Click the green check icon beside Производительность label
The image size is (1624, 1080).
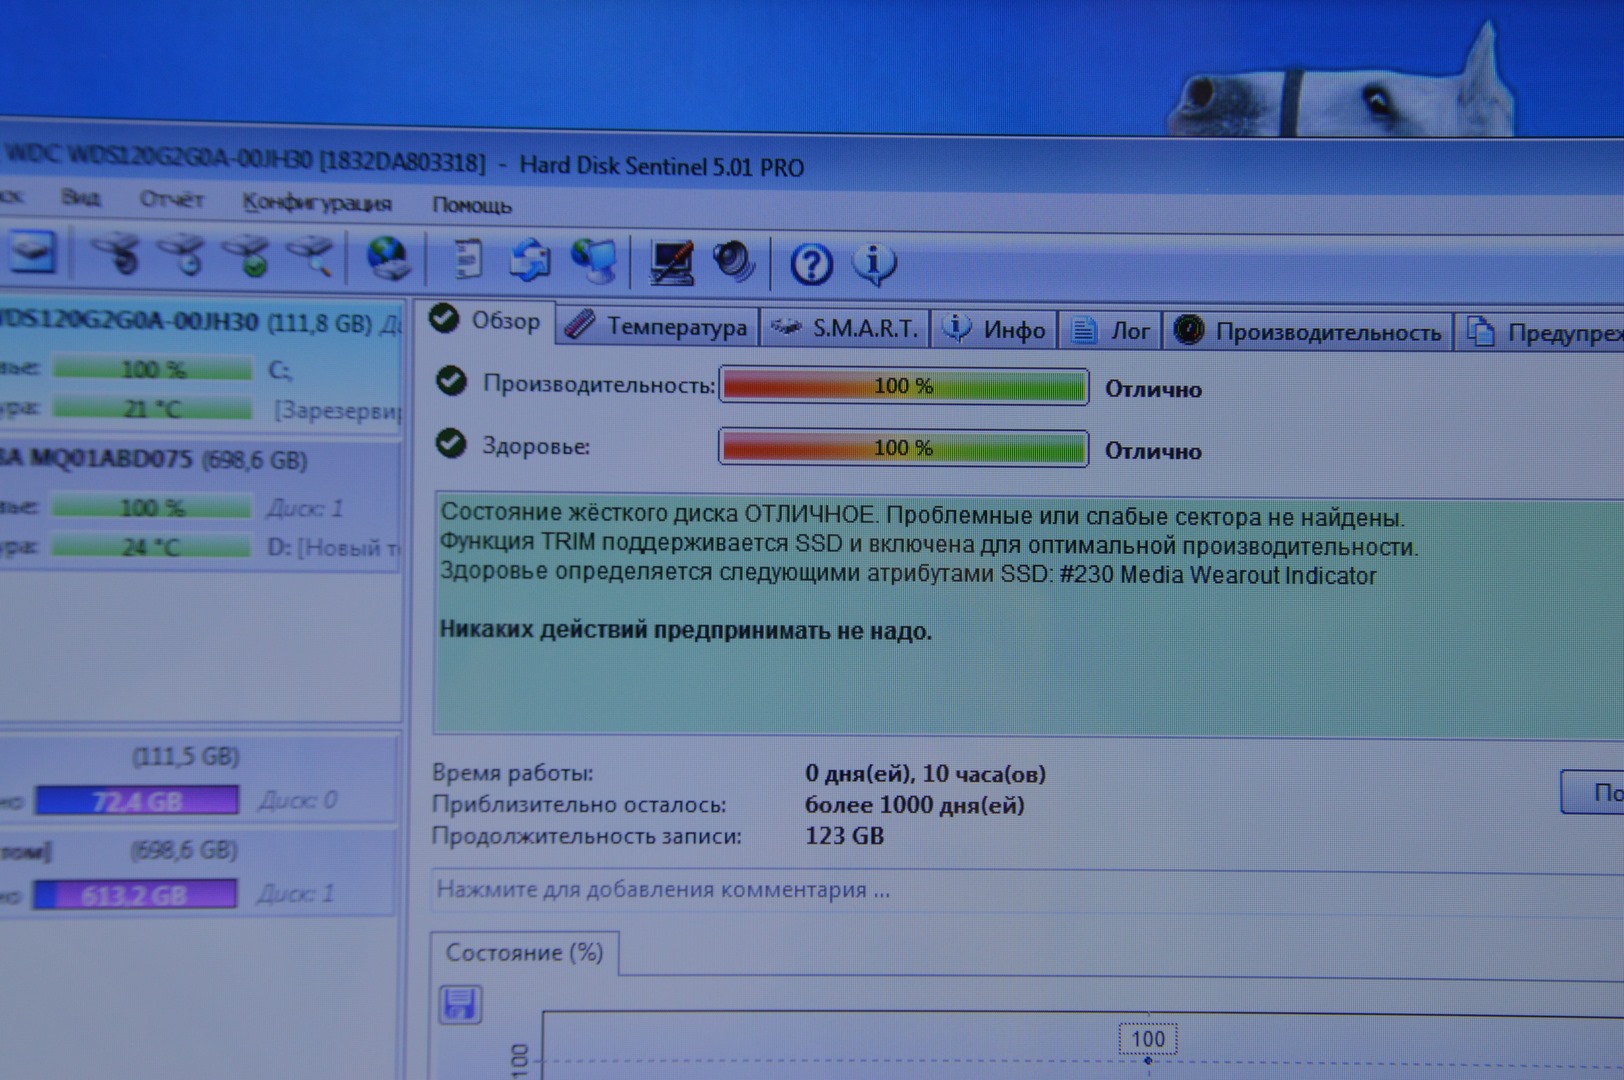(452, 380)
